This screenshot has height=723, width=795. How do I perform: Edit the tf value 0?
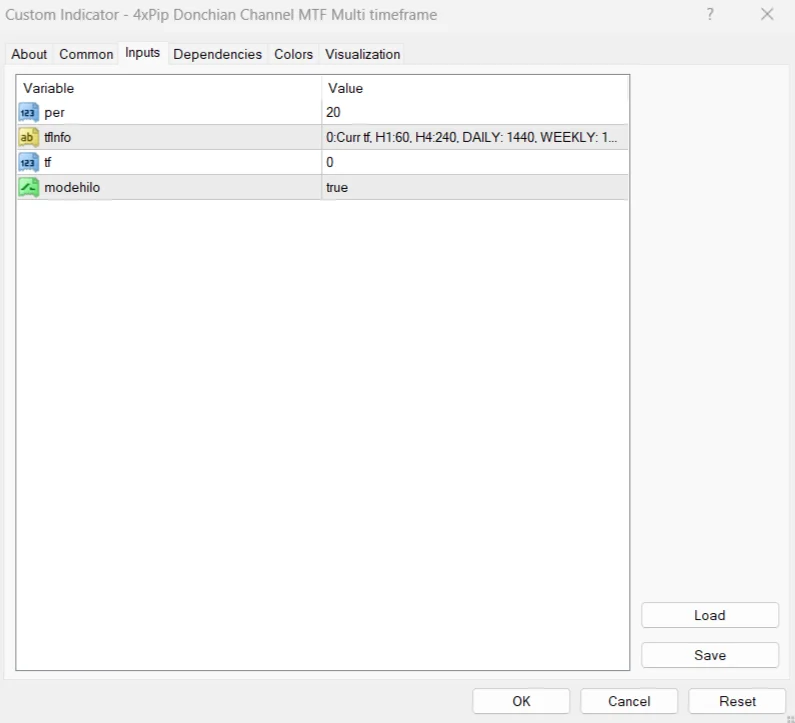pos(475,162)
